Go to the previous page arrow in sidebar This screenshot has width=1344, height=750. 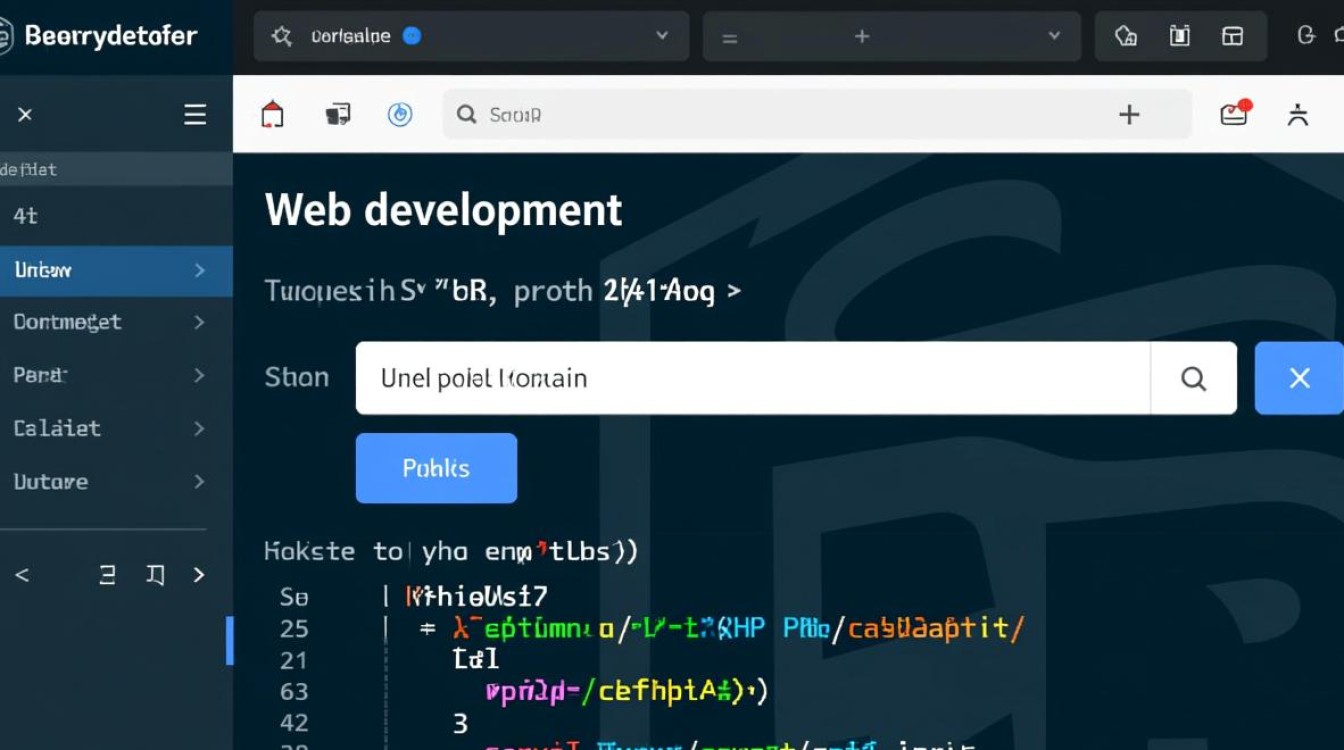point(22,575)
